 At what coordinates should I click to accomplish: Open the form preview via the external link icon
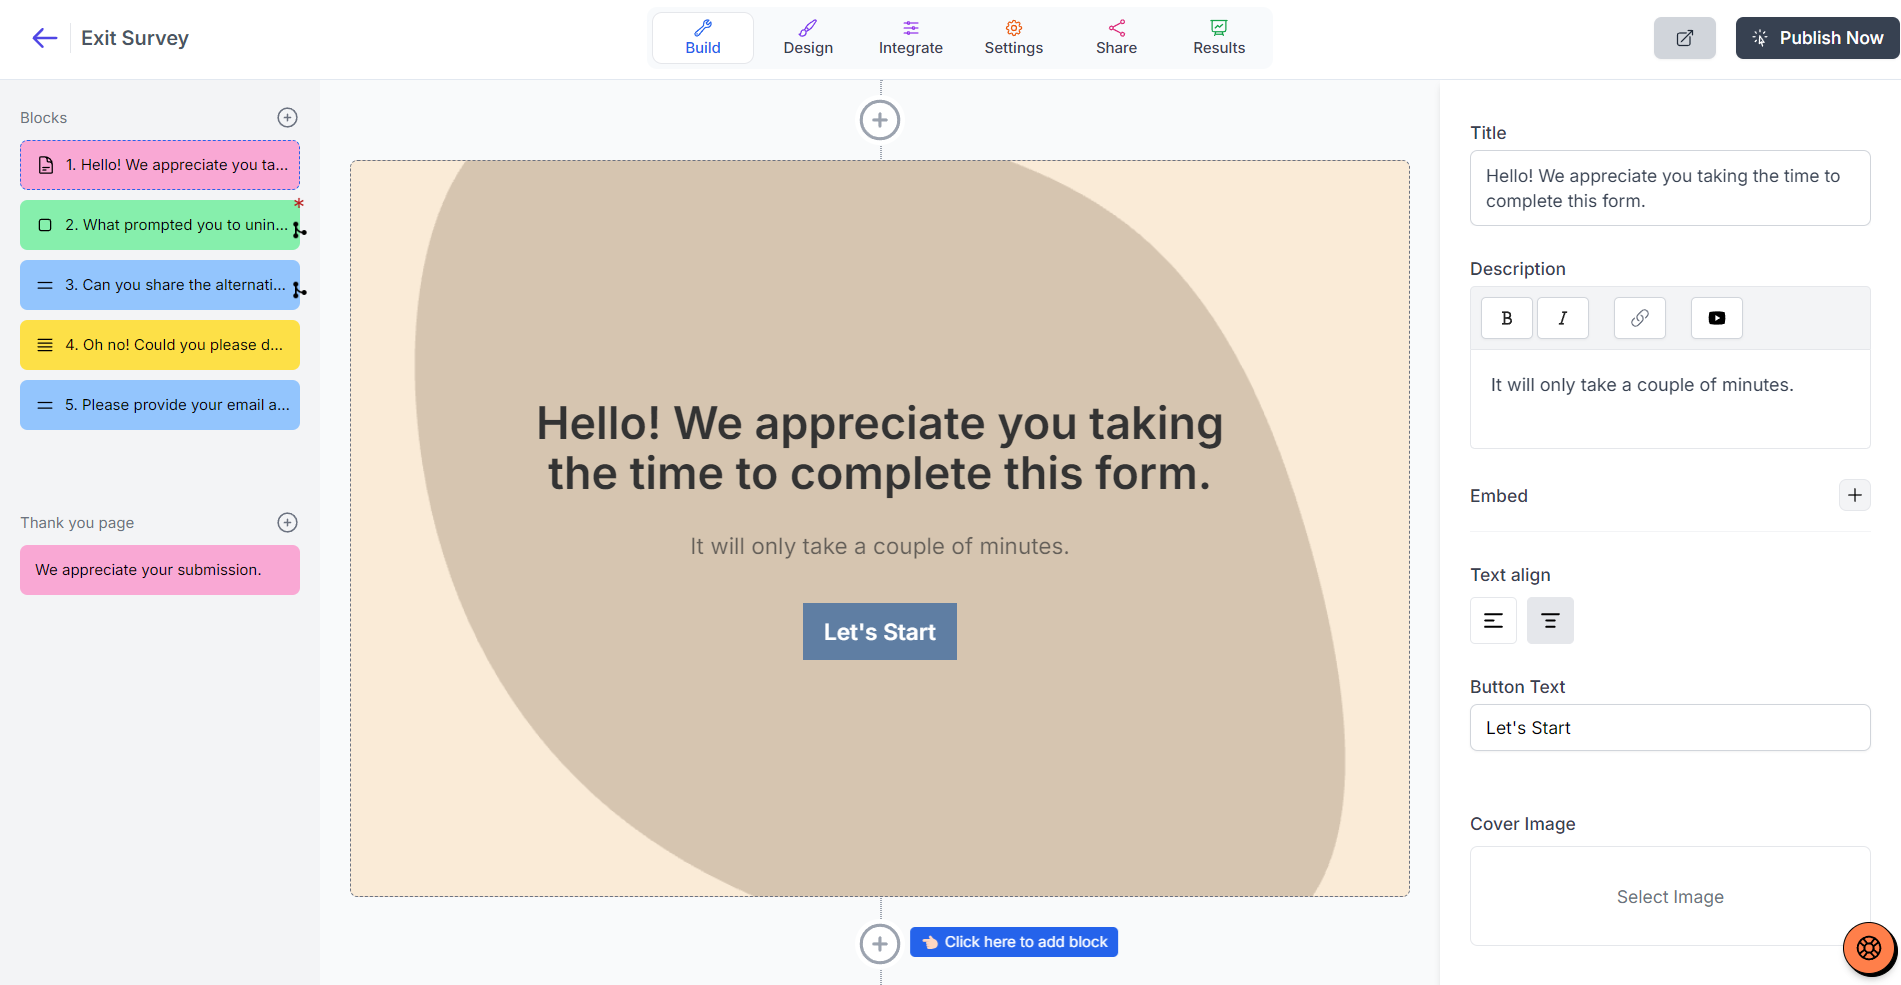coord(1684,38)
